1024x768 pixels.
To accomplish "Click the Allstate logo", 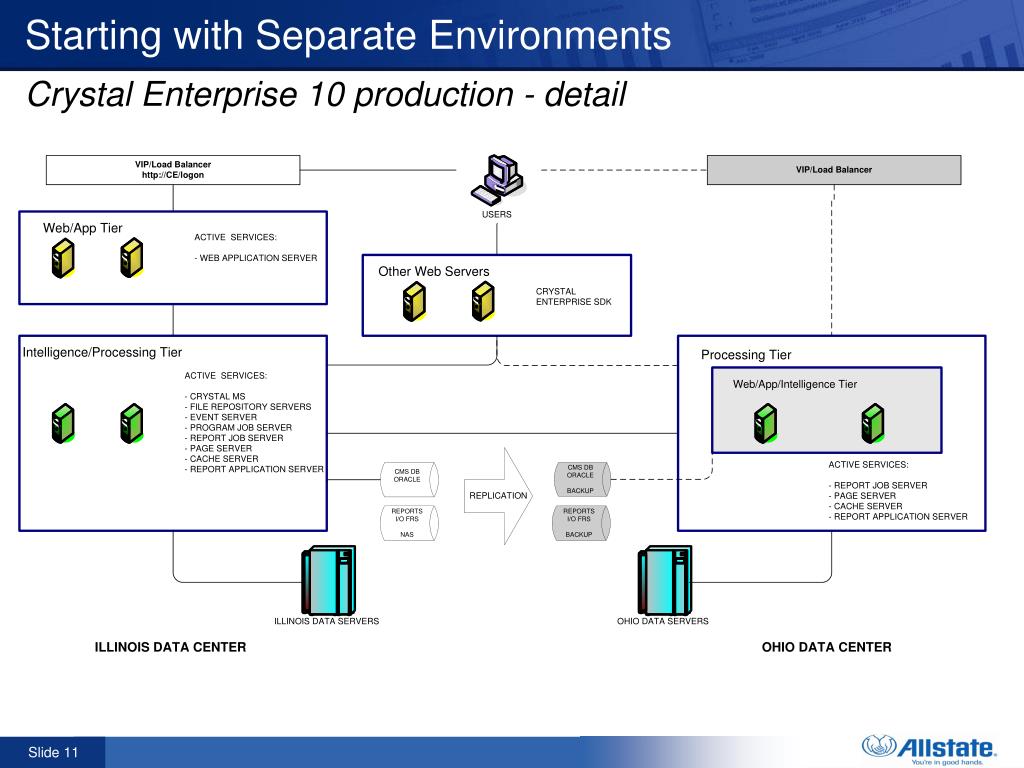I will coord(929,750).
